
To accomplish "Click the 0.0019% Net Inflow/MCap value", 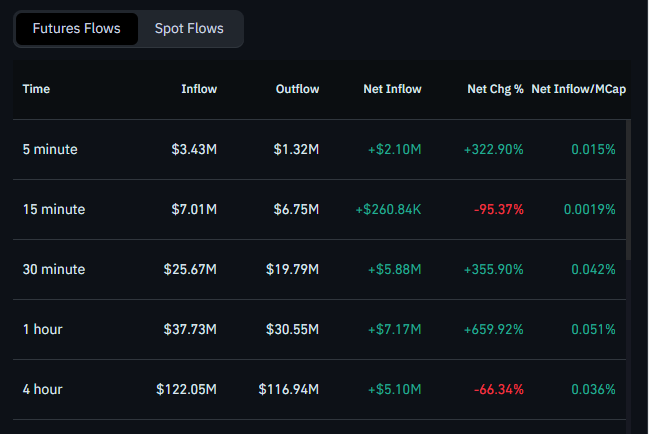I will pyautogui.click(x=589, y=209).
